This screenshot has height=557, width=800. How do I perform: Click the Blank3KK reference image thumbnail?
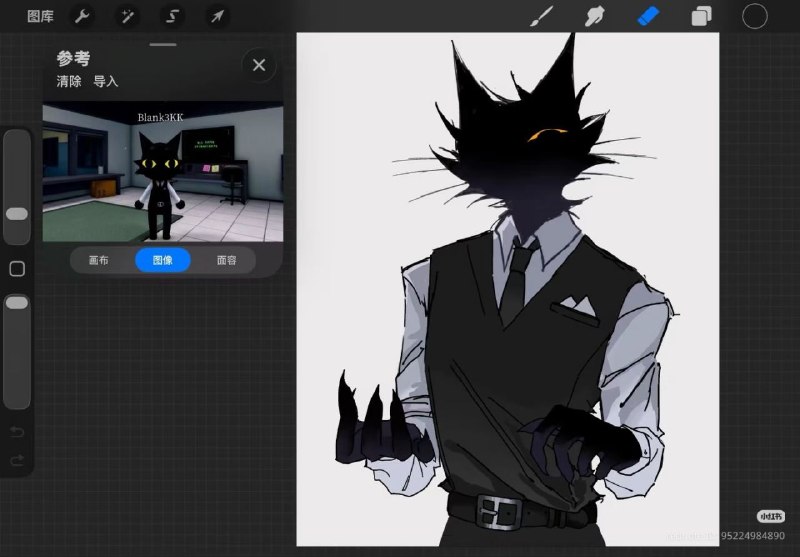163,173
